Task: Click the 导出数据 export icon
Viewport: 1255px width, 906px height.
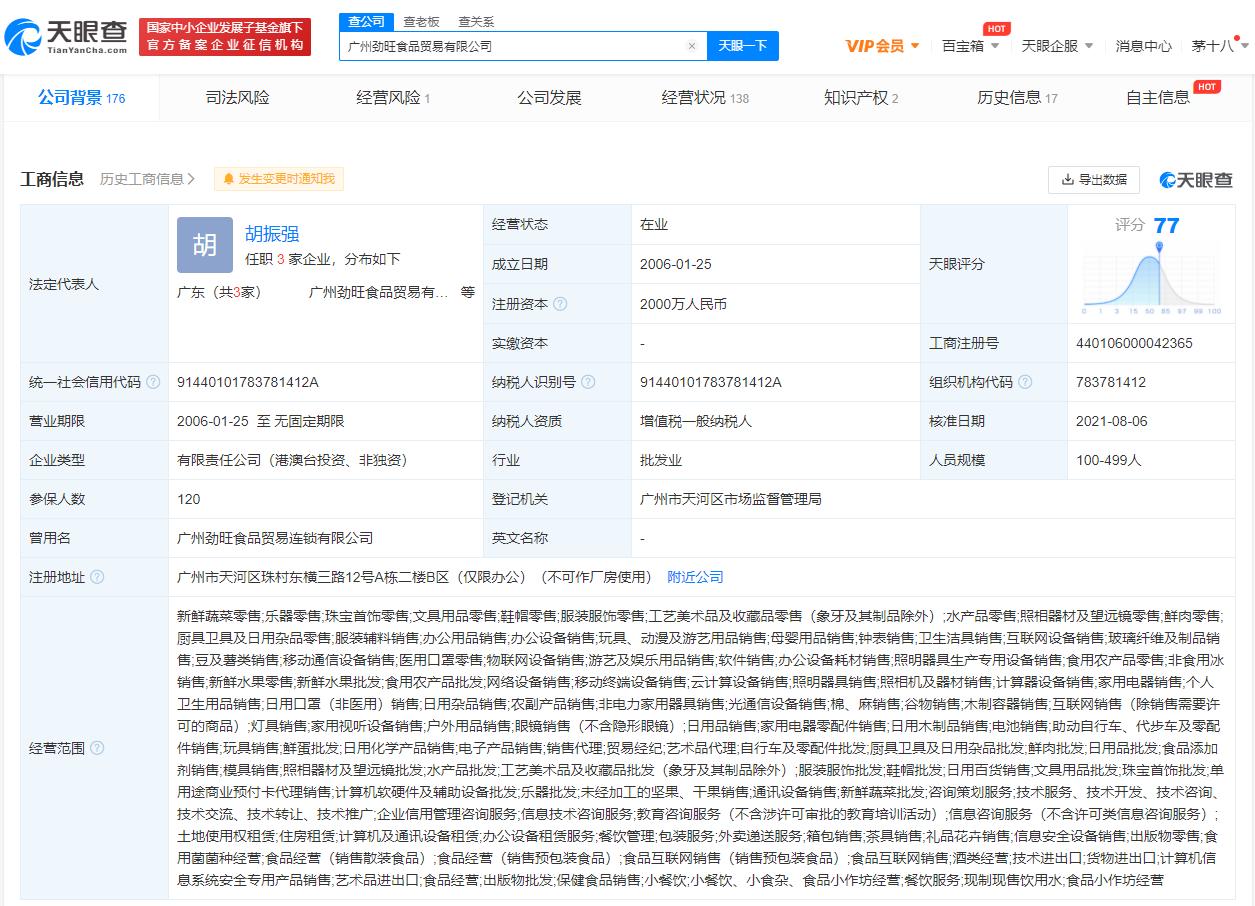Action: click(x=1067, y=180)
